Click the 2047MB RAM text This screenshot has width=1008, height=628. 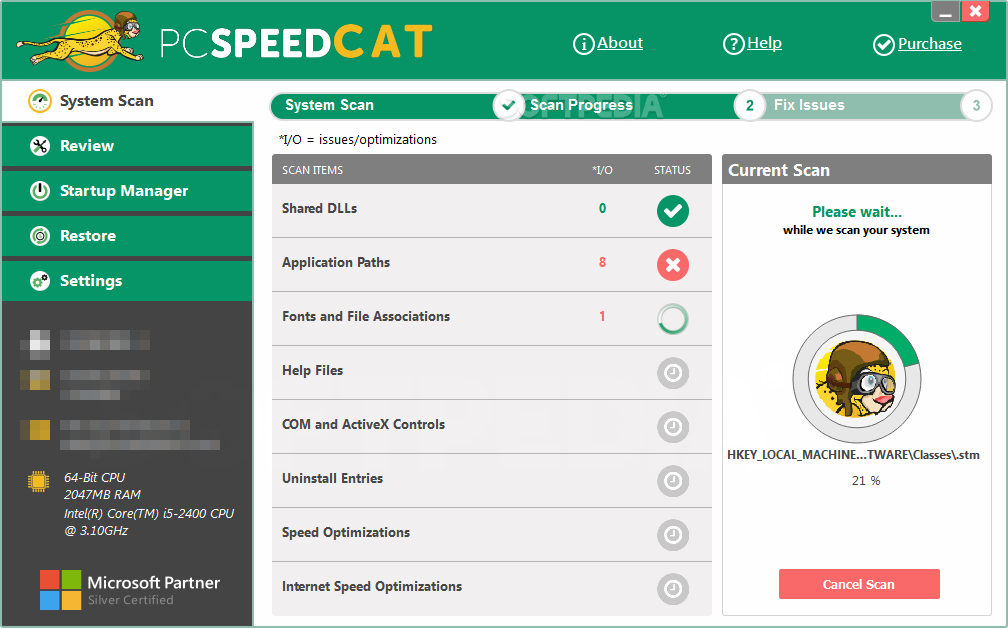(x=102, y=495)
